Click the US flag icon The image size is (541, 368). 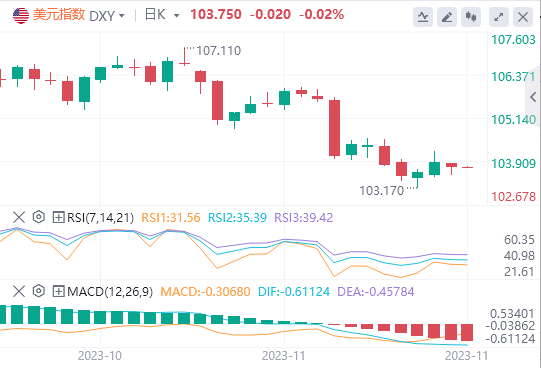pos(21,16)
